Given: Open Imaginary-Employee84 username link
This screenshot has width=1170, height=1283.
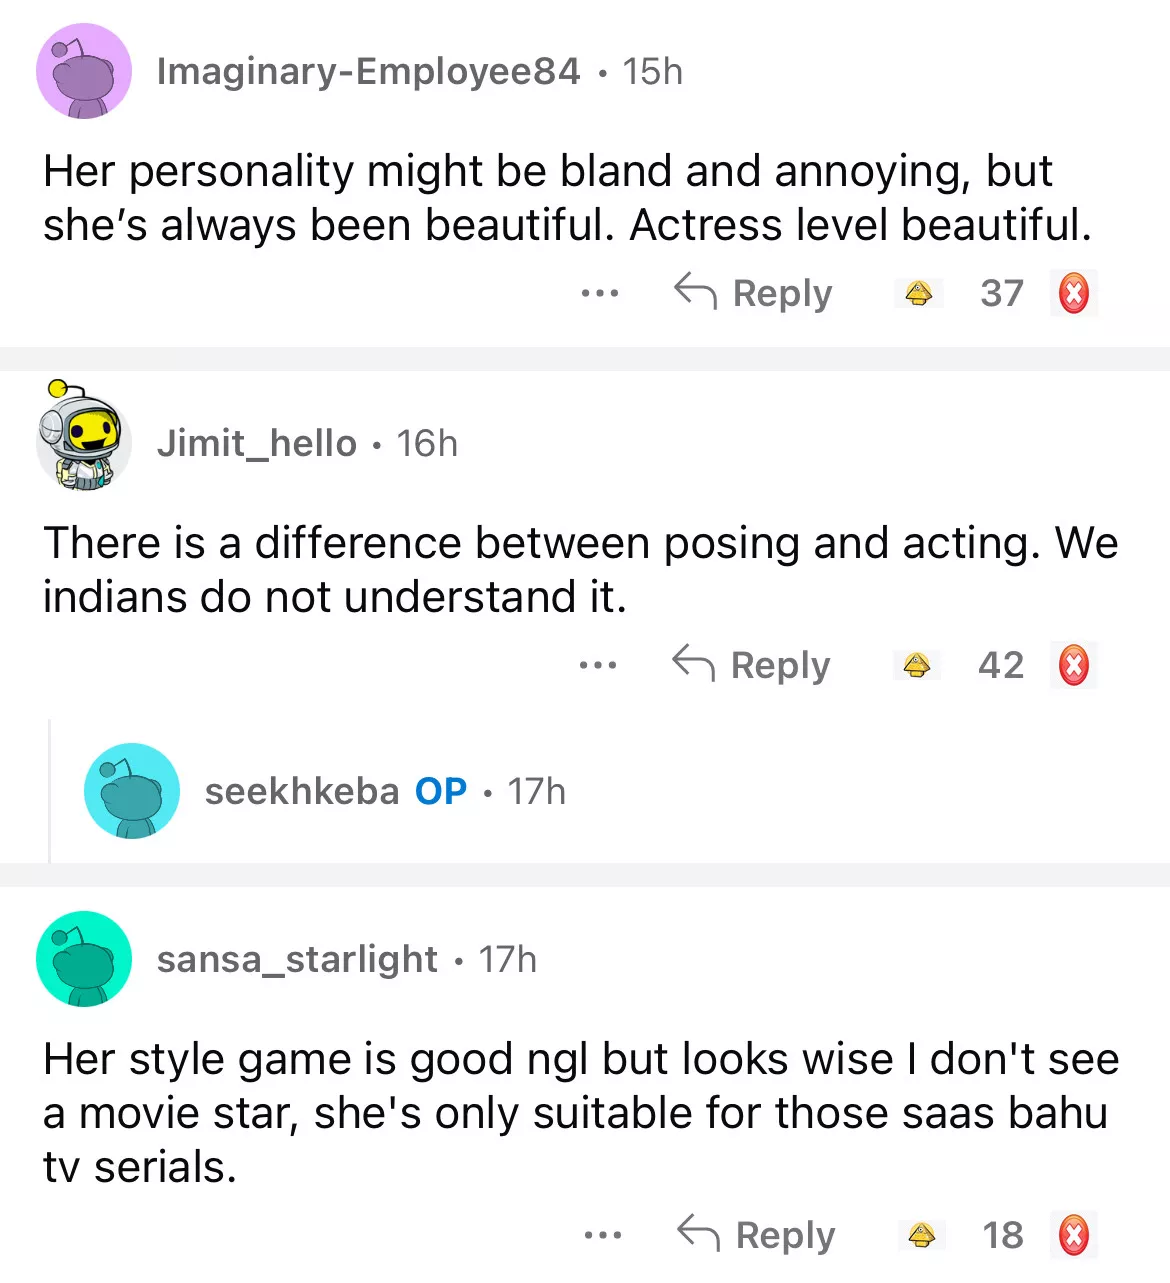Looking at the screenshot, I should 368,72.
